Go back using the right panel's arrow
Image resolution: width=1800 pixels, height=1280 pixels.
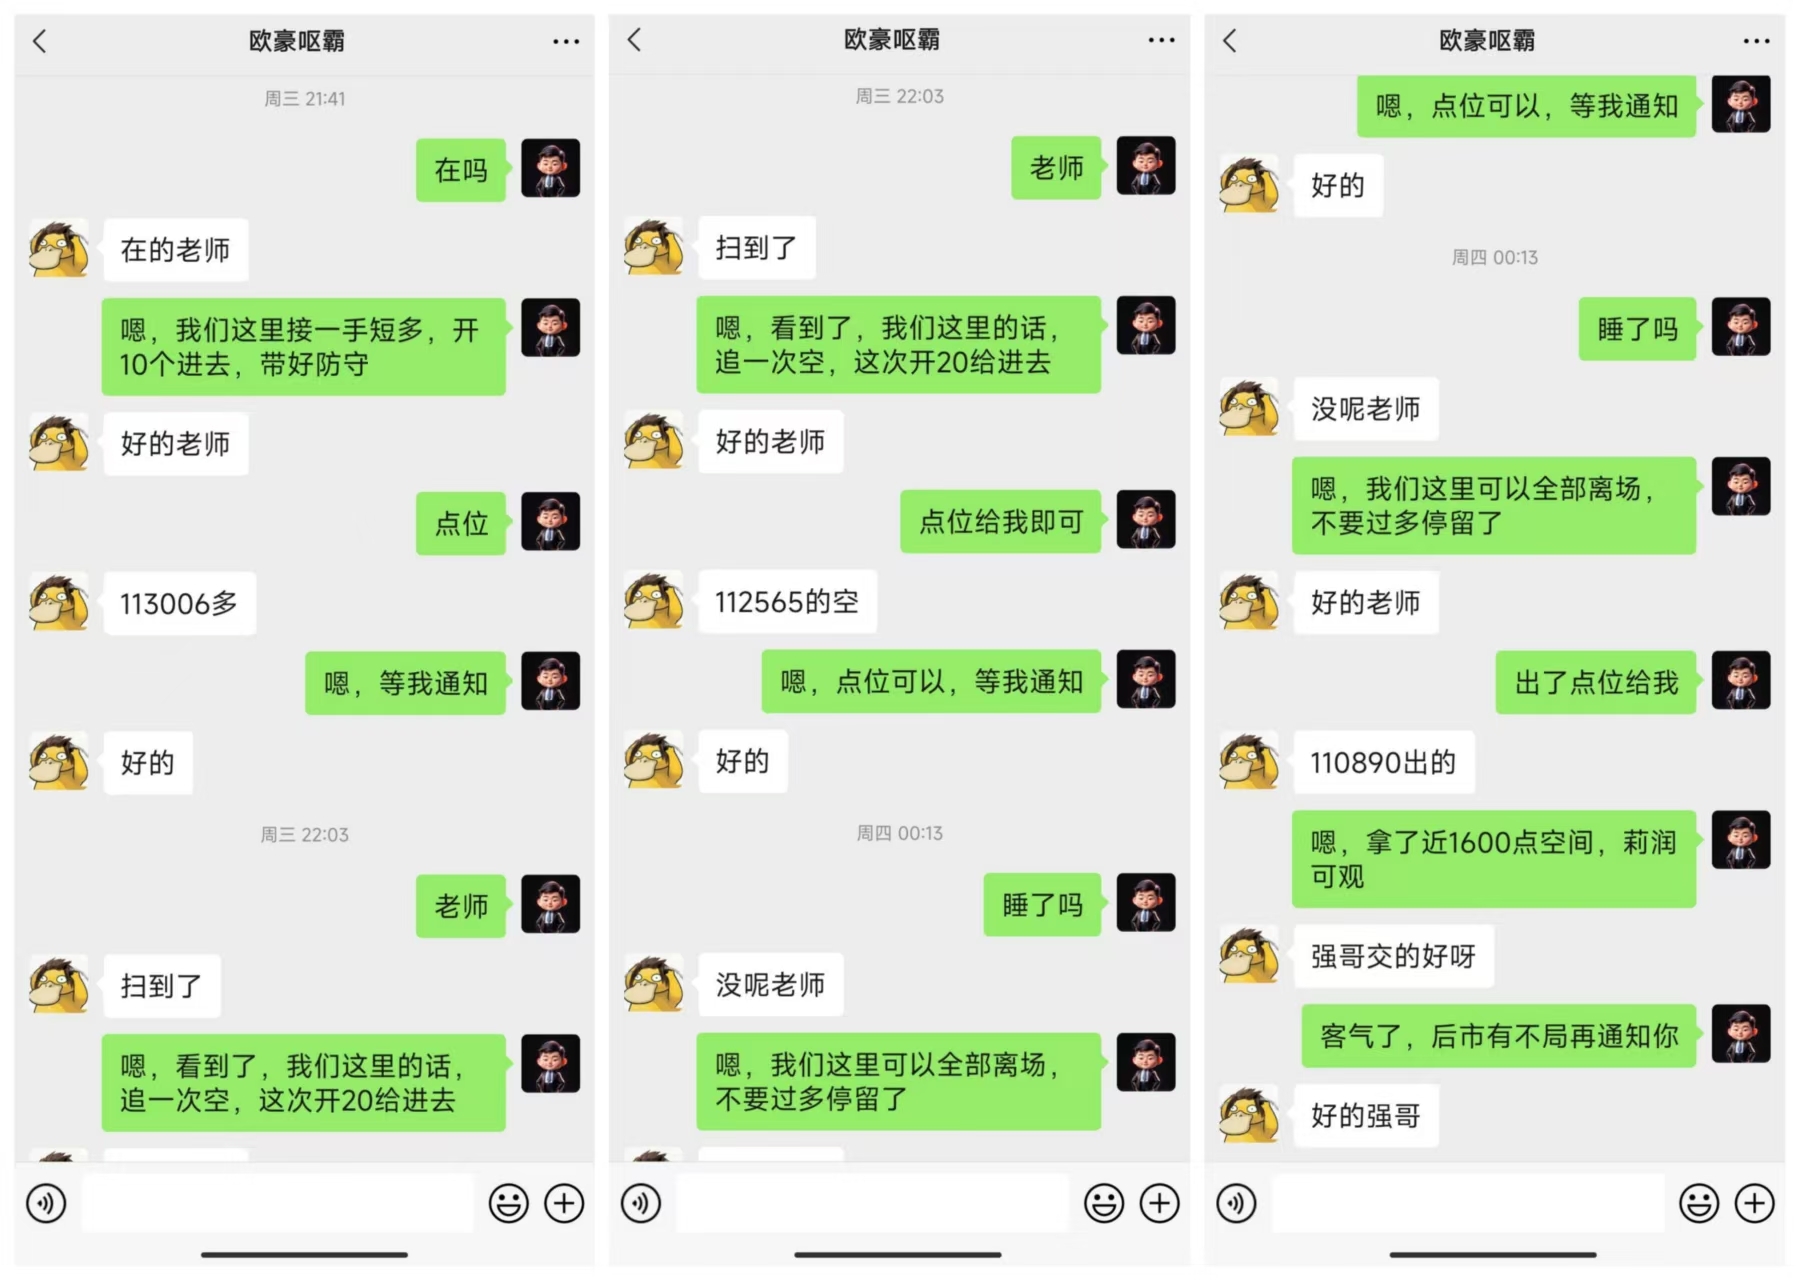(1230, 41)
